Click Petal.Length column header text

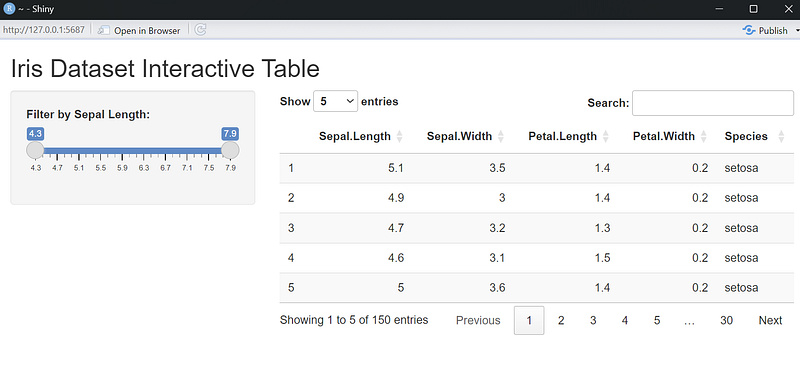click(562, 136)
